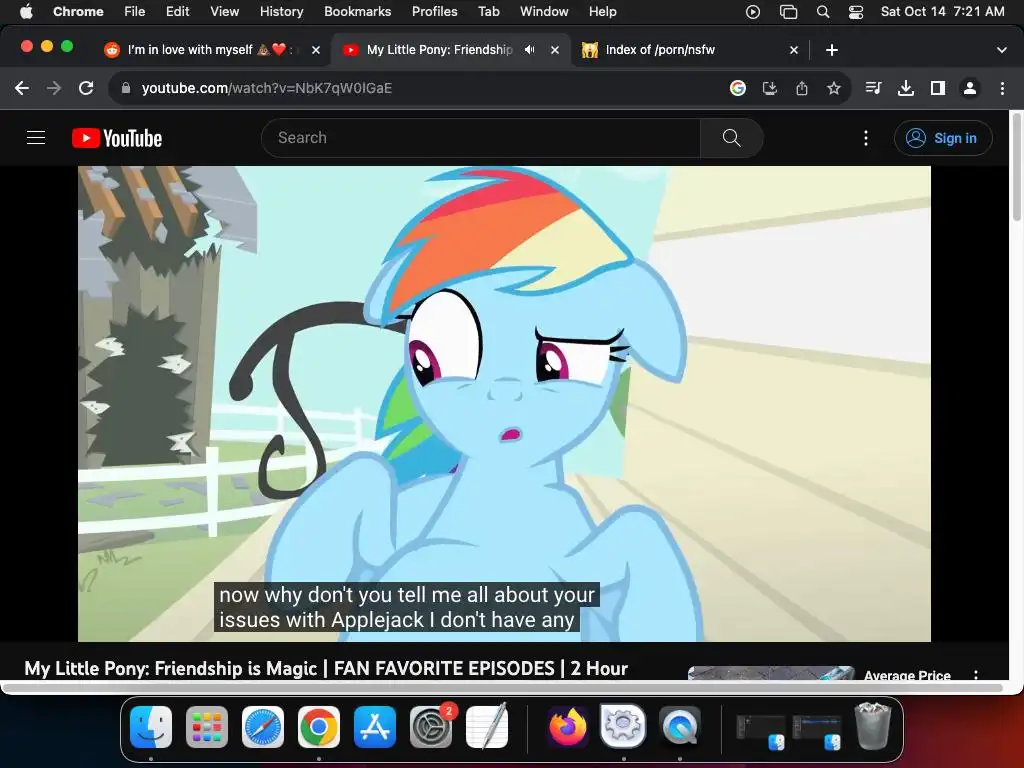Close the My Little Pony tab
The image size is (1024, 768).
coord(554,50)
